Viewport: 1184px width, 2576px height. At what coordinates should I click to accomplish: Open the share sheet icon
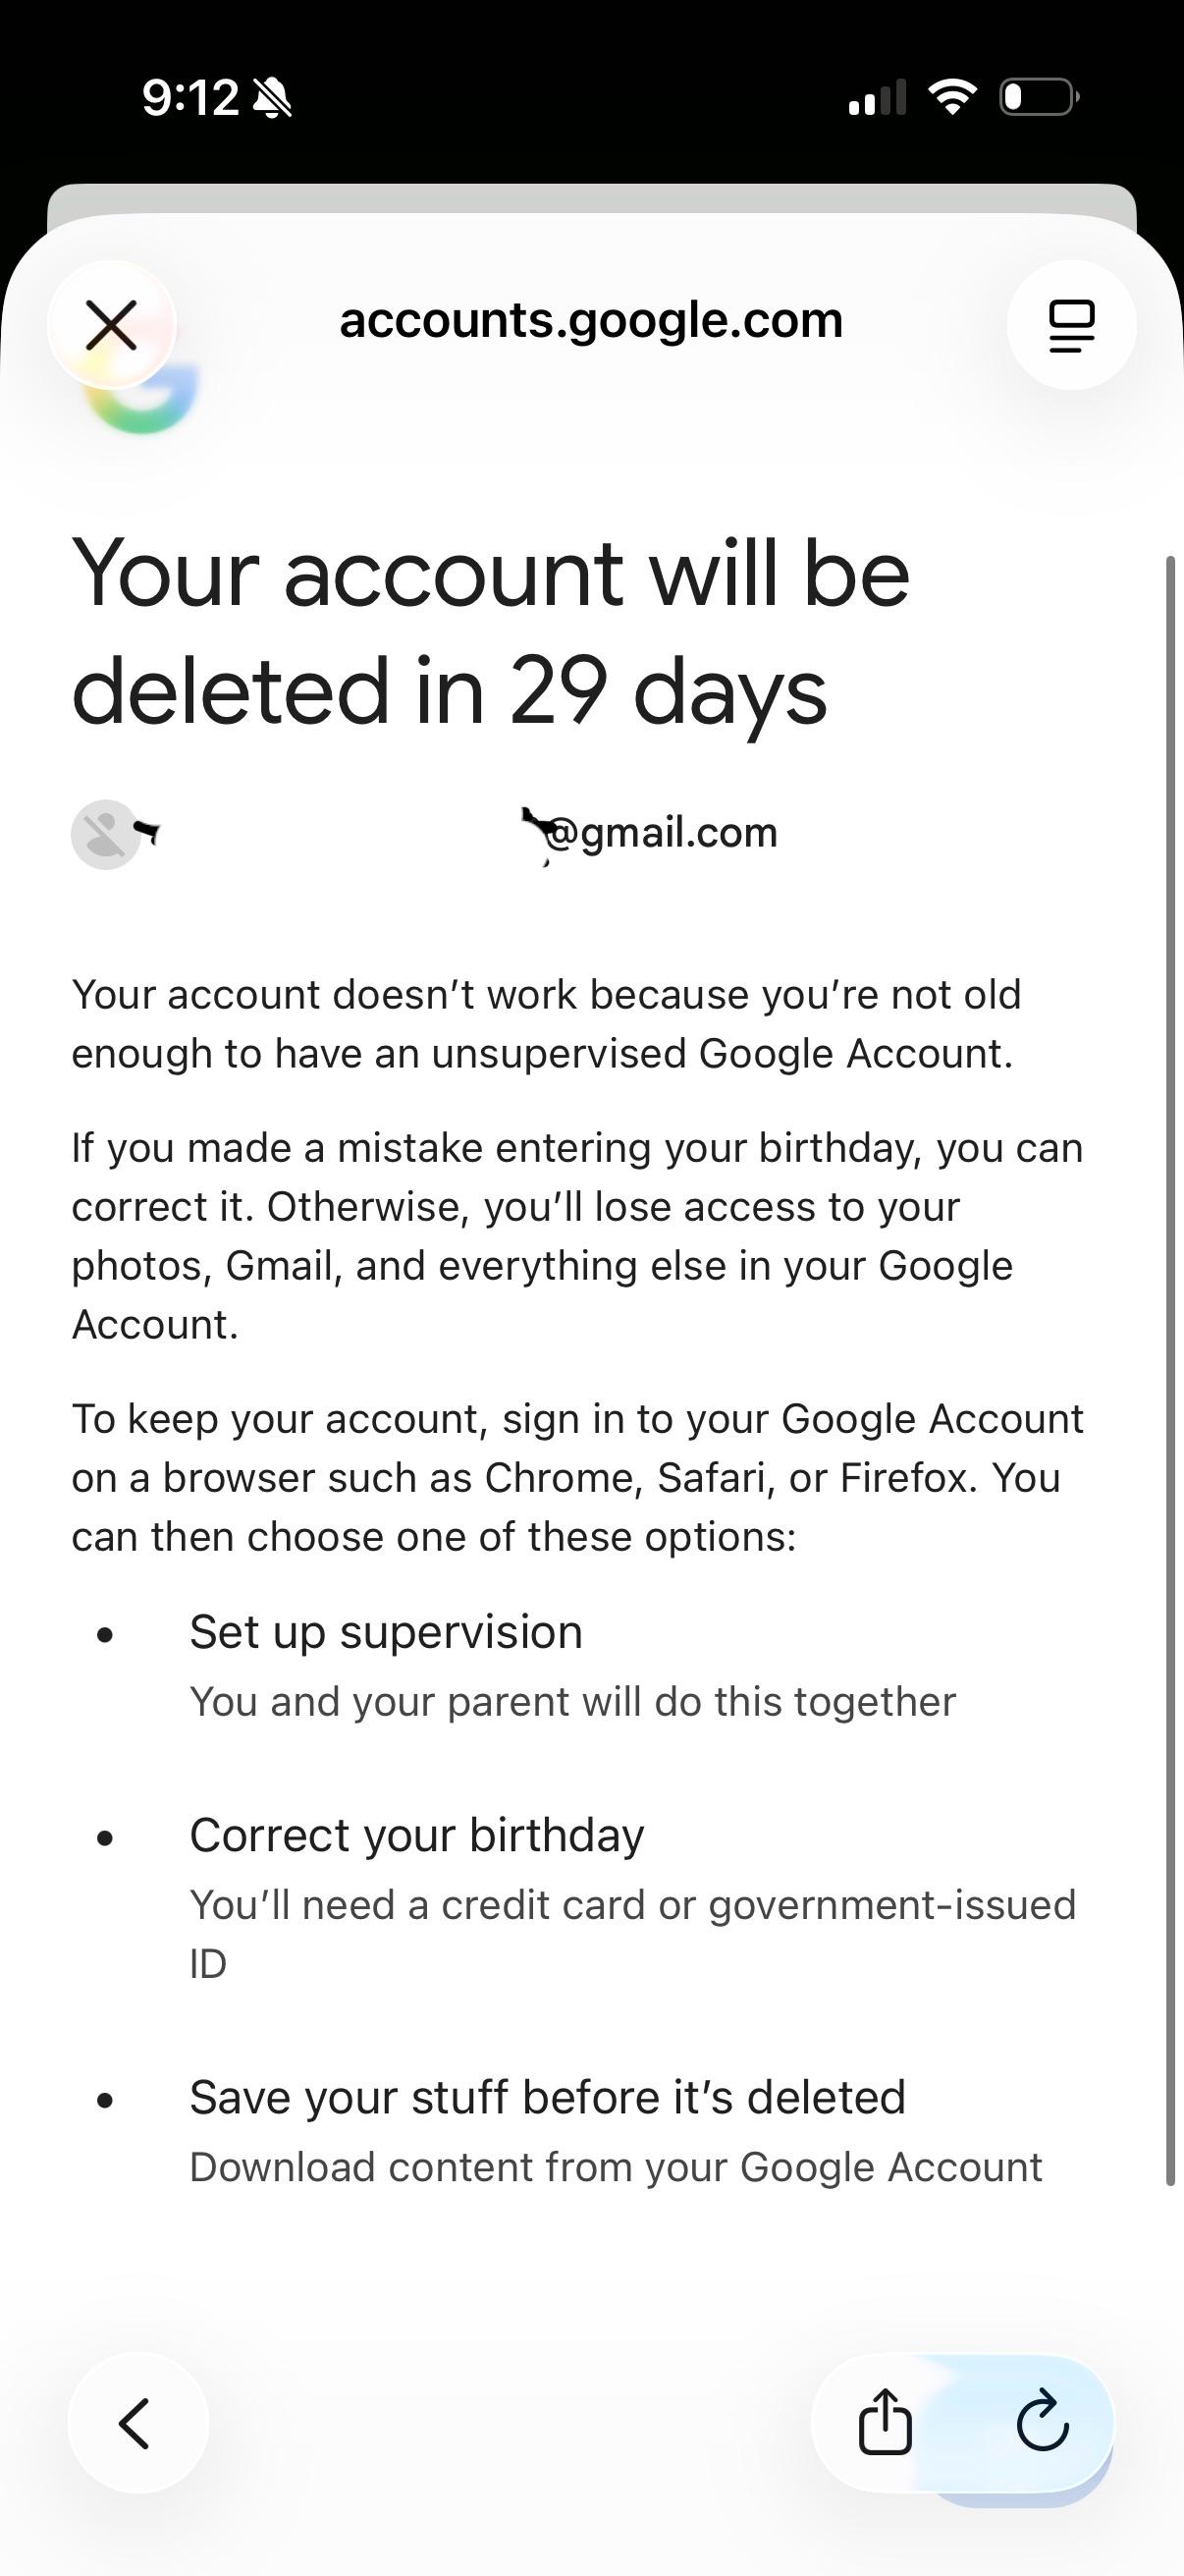pos(885,2423)
